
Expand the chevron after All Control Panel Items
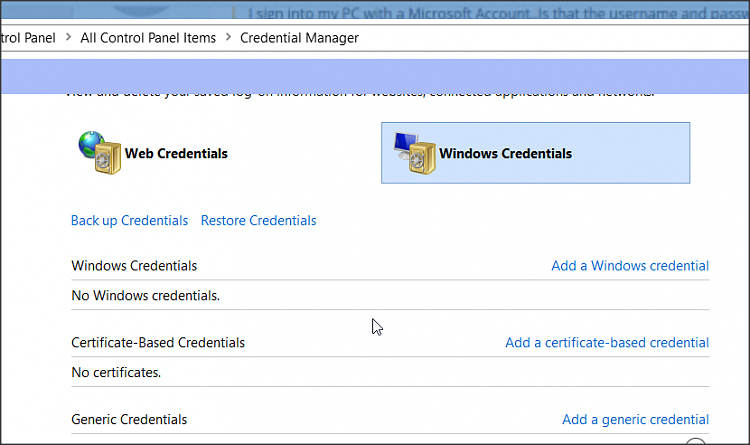click(x=228, y=37)
